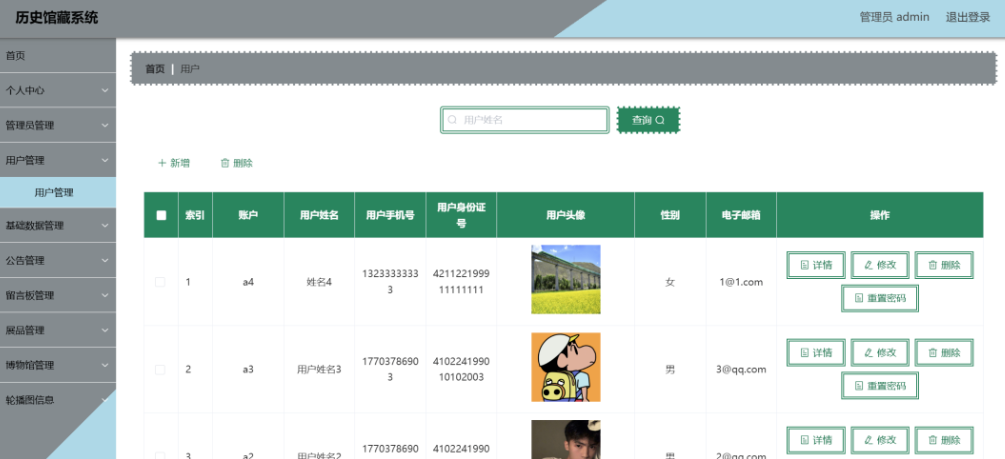1005x459 pixels.
Task: Click the trash icon beside toolbar 删除
Action: (225, 163)
